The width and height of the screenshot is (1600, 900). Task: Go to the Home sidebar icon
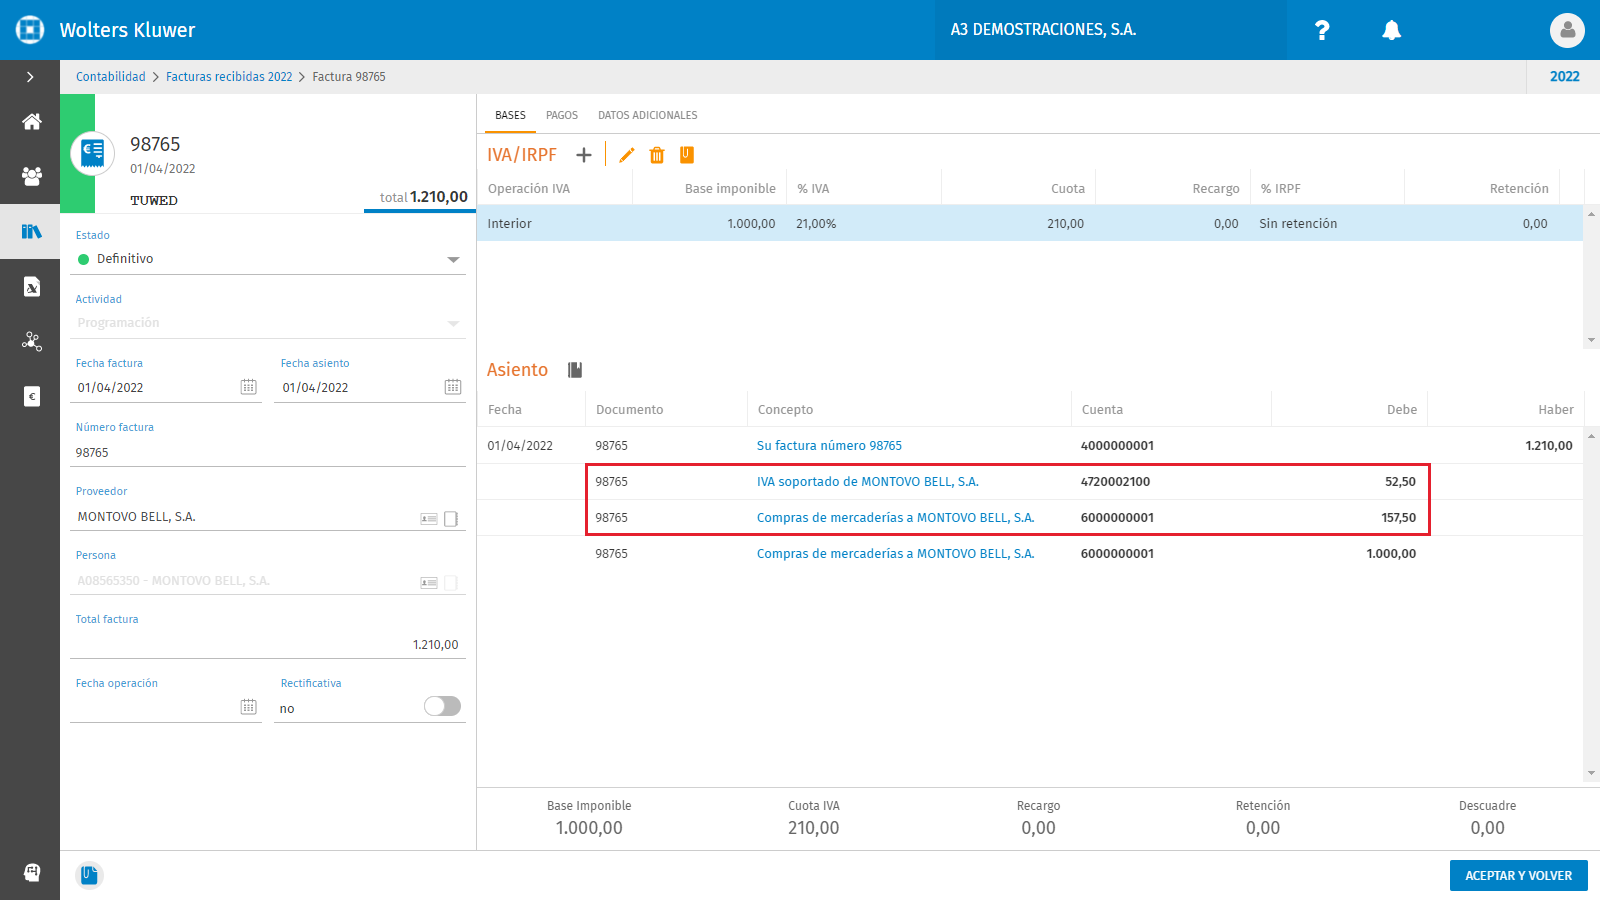point(32,122)
